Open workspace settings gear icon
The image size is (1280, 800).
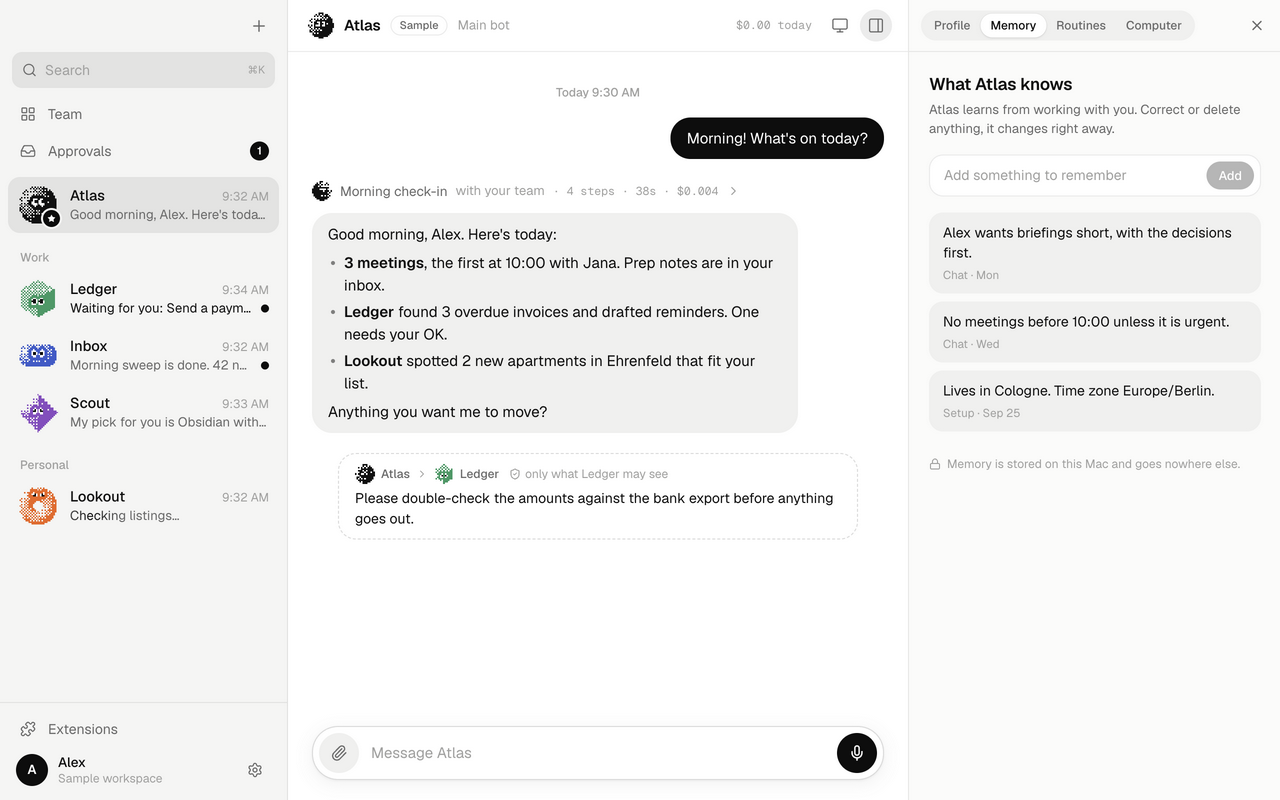coord(255,770)
